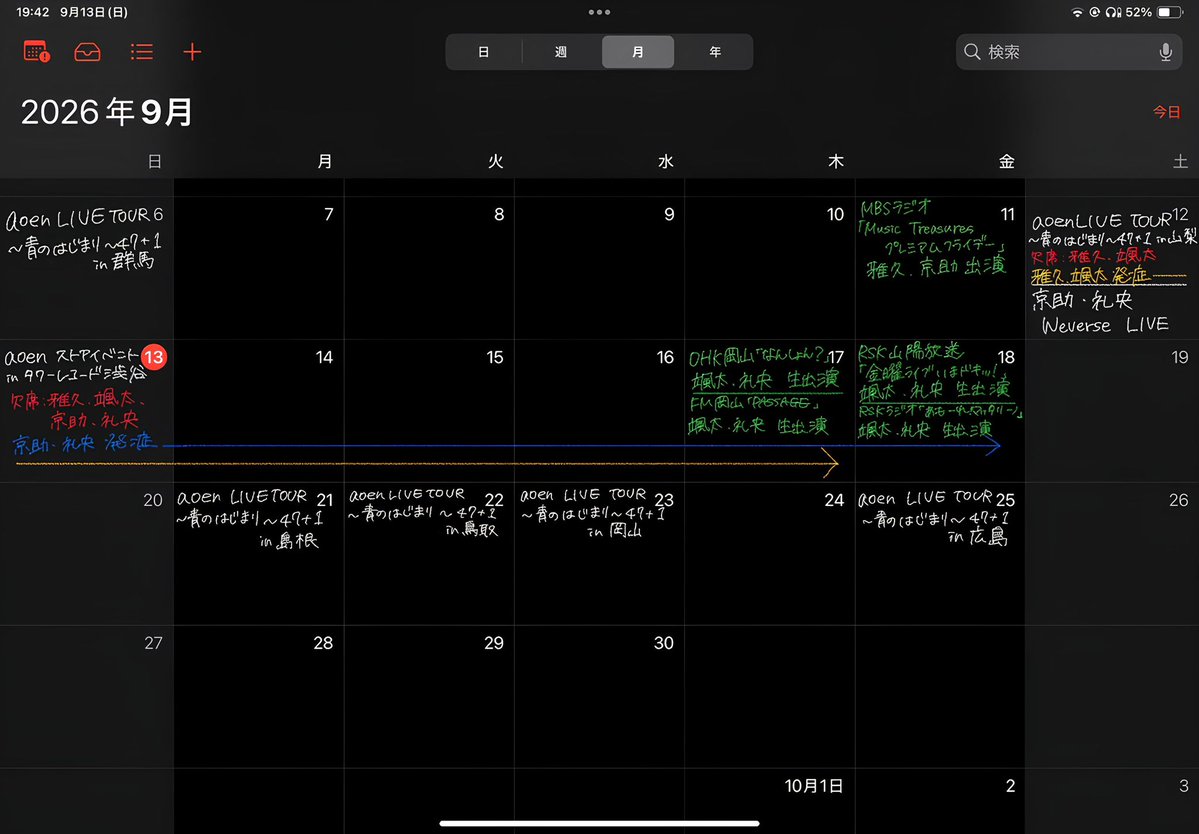The height and width of the screenshot is (834, 1199).
Task: Select October 3 day cell
Action: tap(1113, 801)
